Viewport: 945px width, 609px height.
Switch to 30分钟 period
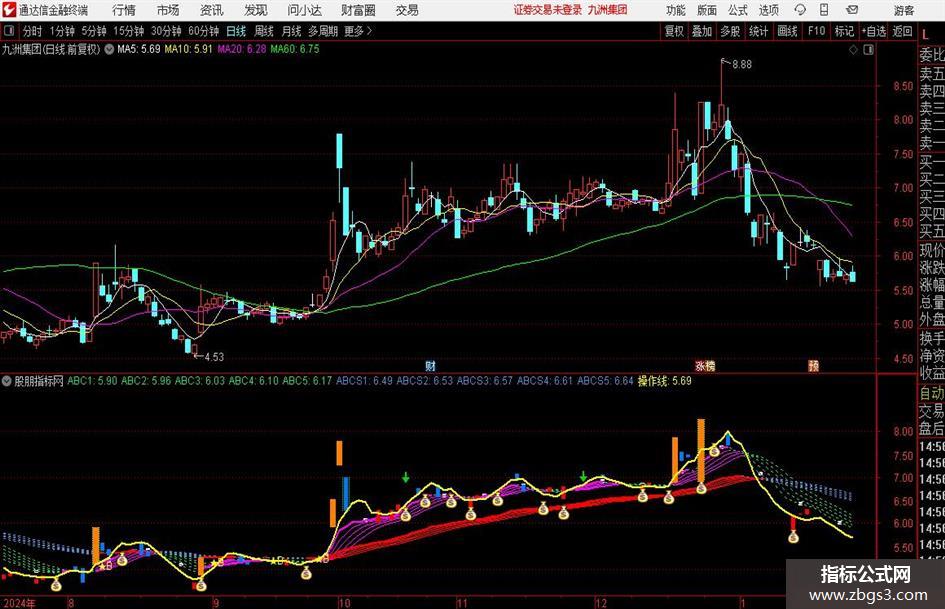(x=166, y=31)
